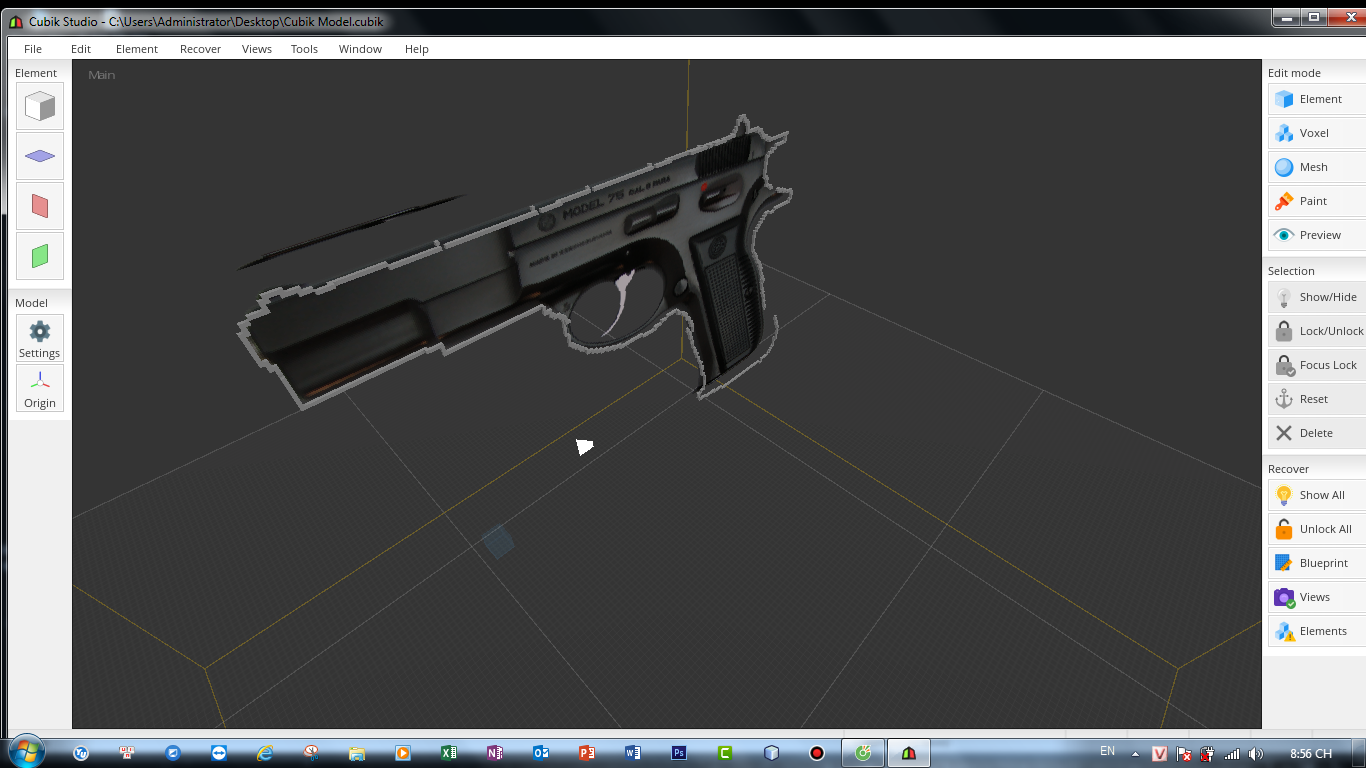Open the File menu
Viewport: 1366px width, 768px height.
[33, 49]
